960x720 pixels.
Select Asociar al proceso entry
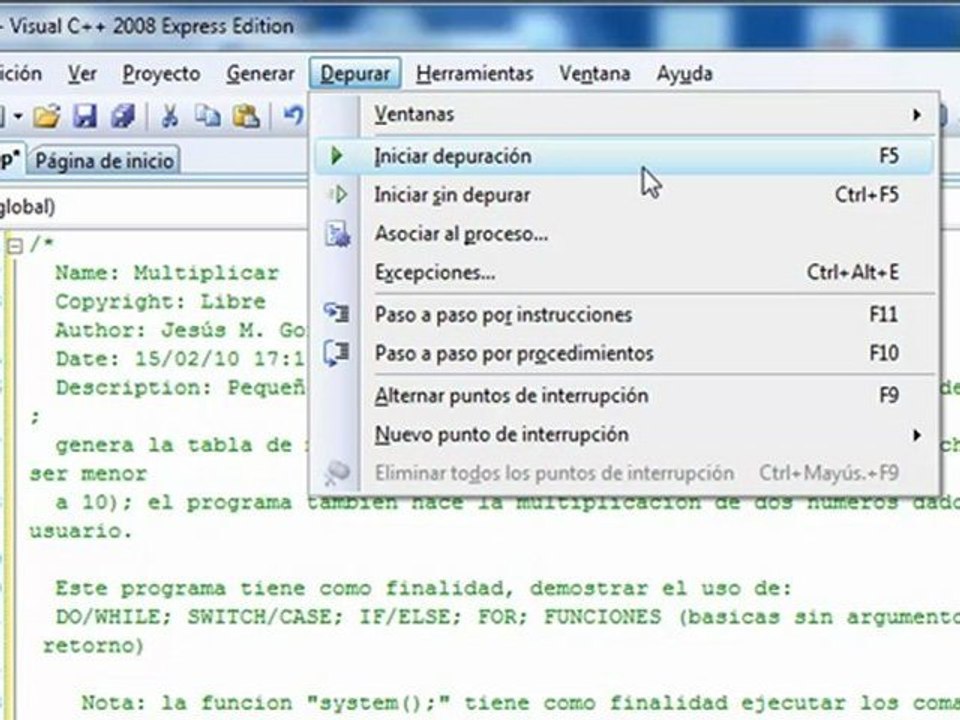click(x=624, y=233)
